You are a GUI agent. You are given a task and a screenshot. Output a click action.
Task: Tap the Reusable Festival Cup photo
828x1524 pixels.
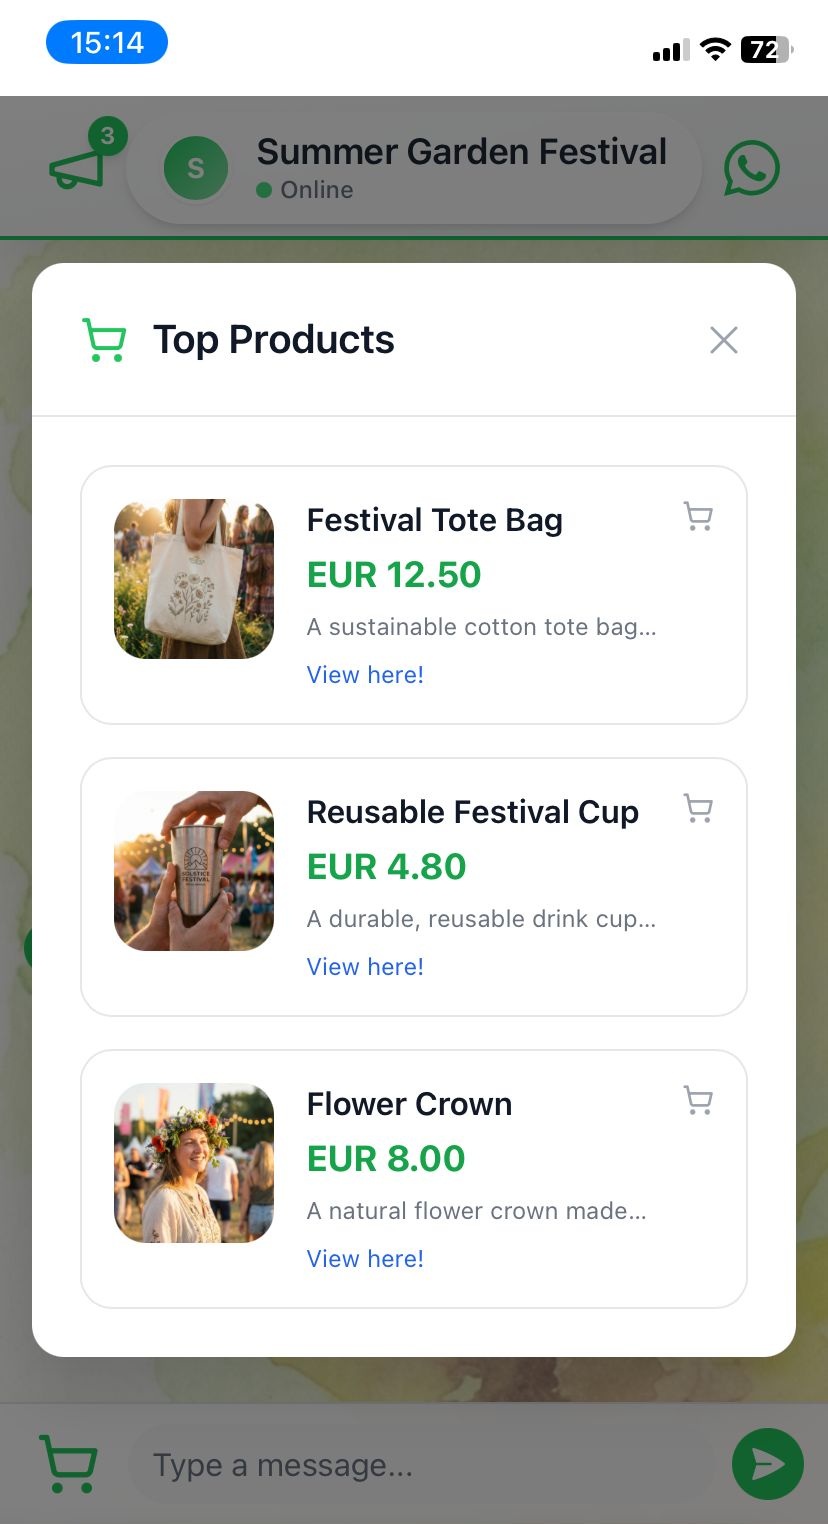pyautogui.click(x=194, y=871)
